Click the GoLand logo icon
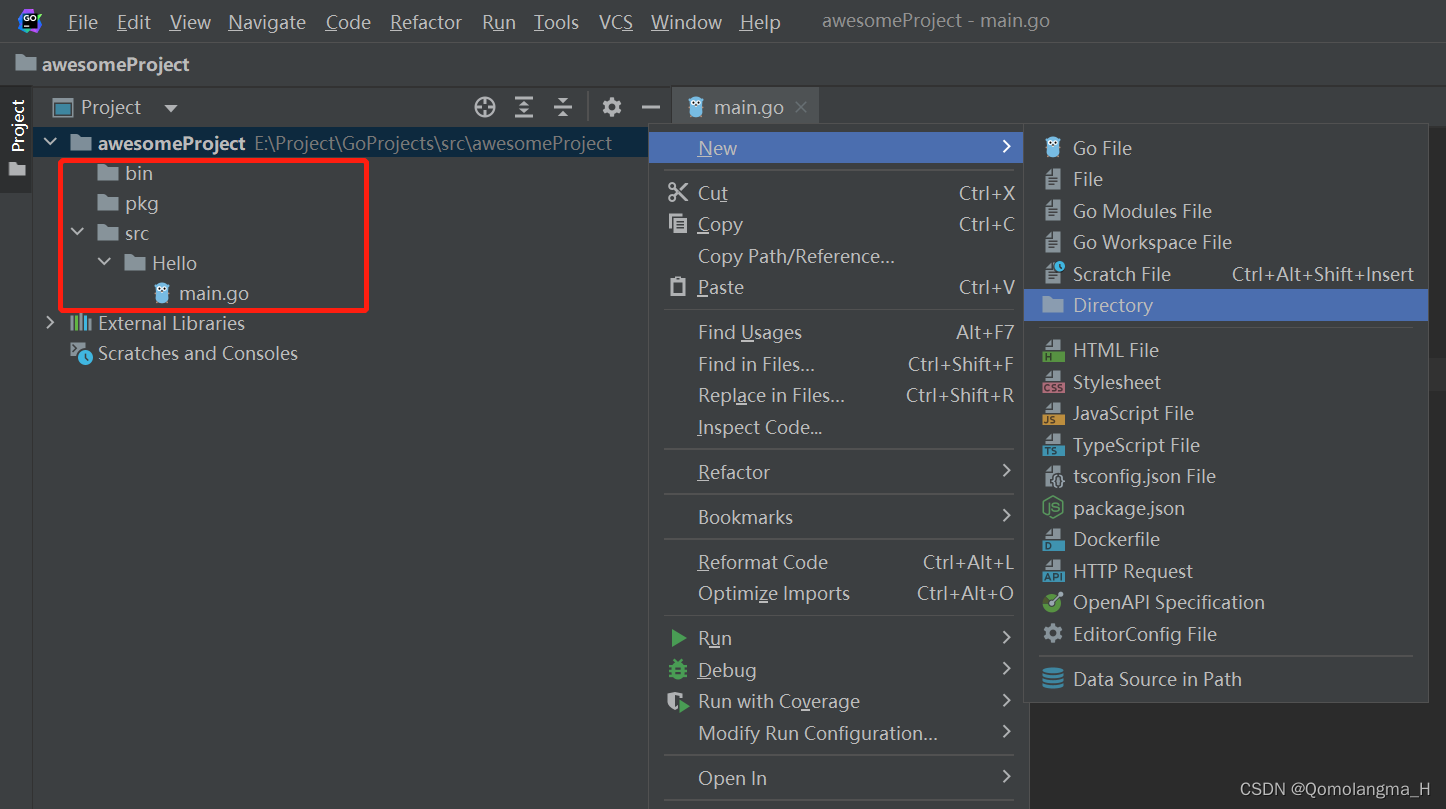The height and width of the screenshot is (809, 1446). coord(29,20)
